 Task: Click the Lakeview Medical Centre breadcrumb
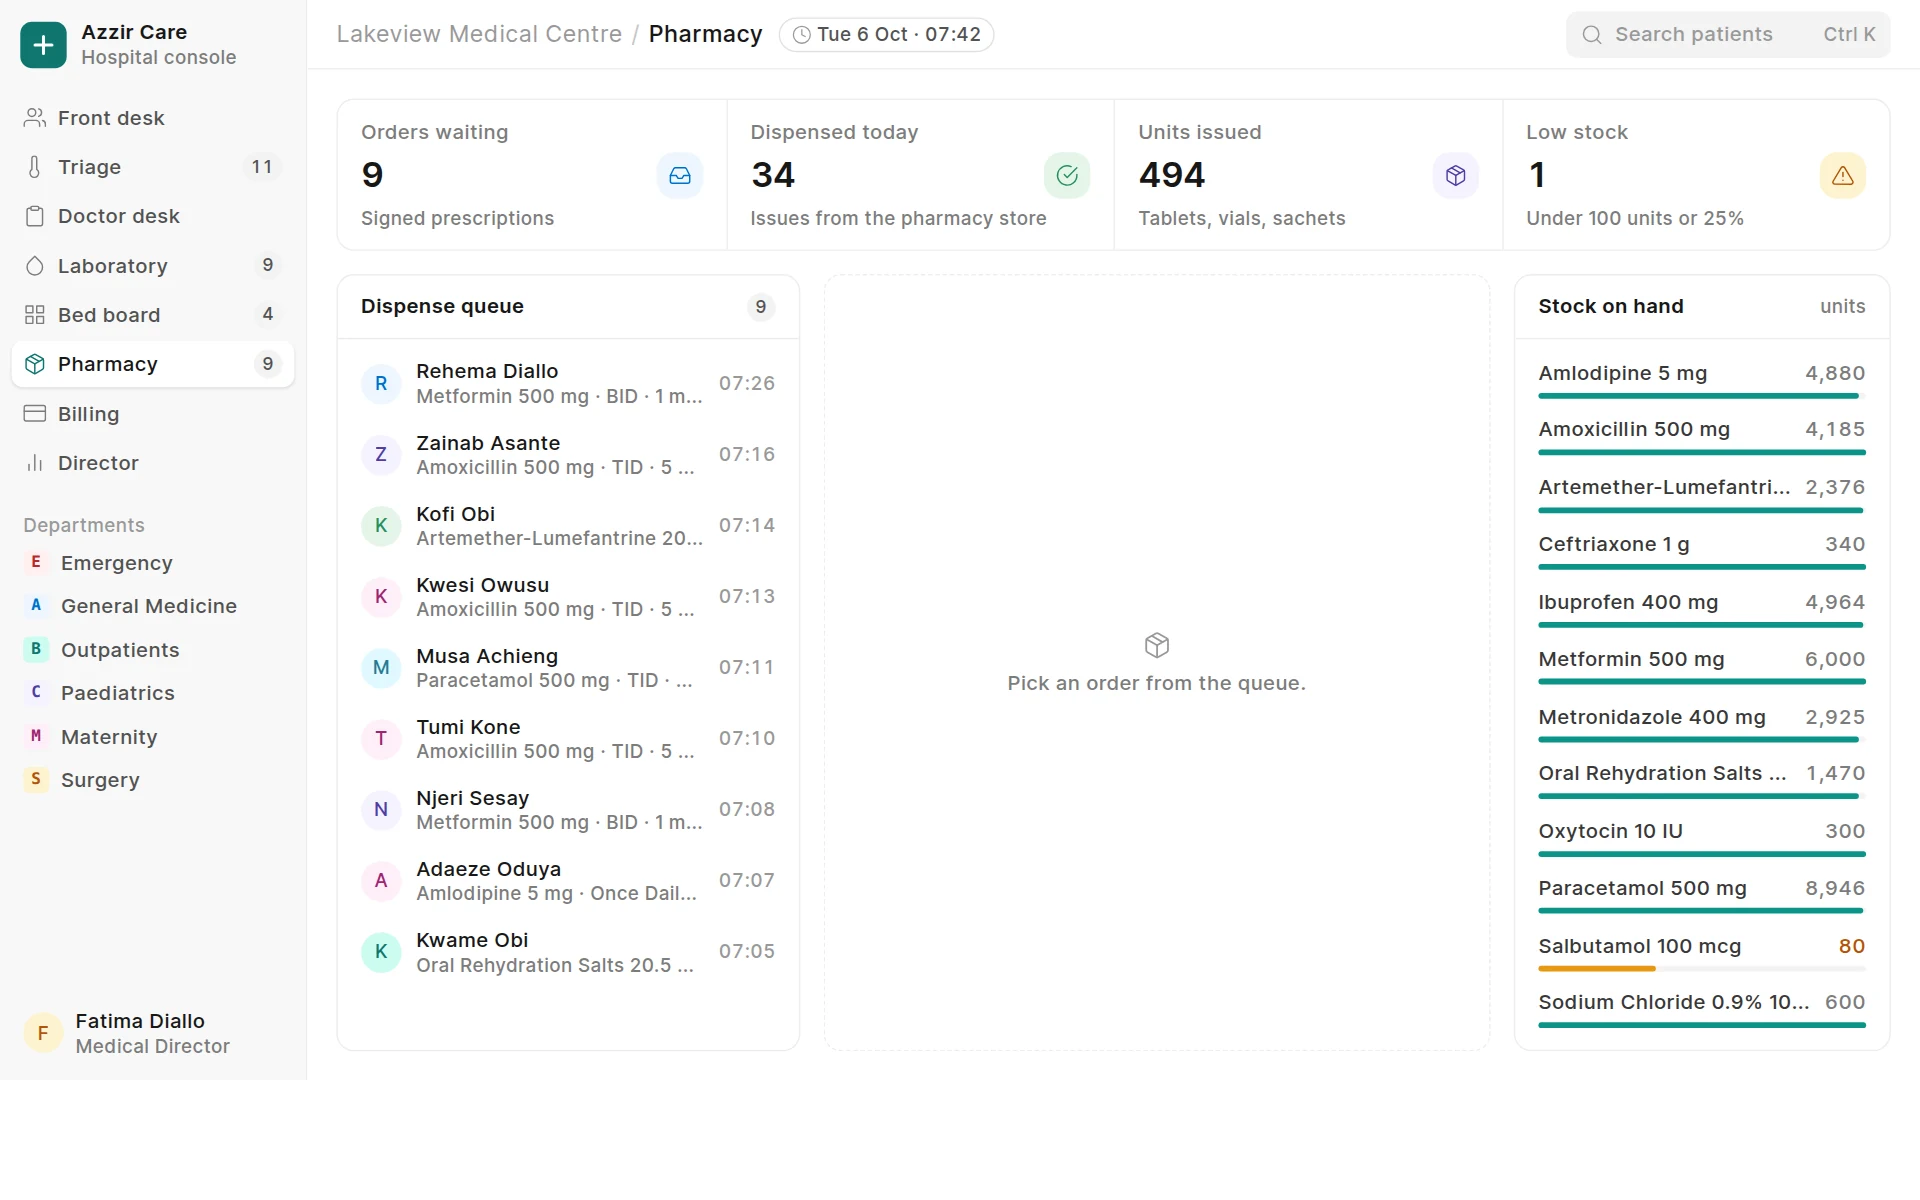[x=479, y=34]
